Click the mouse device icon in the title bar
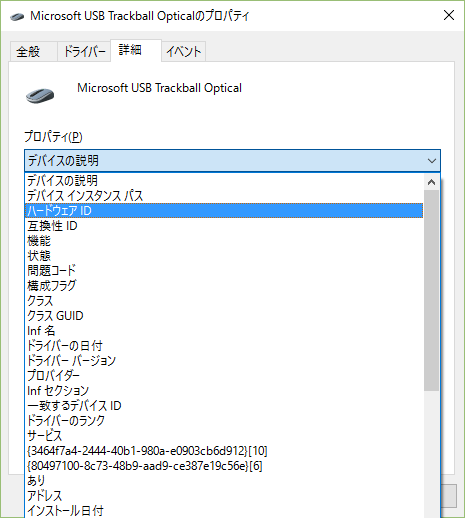The height and width of the screenshot is (518, 465). coord(17,16)
